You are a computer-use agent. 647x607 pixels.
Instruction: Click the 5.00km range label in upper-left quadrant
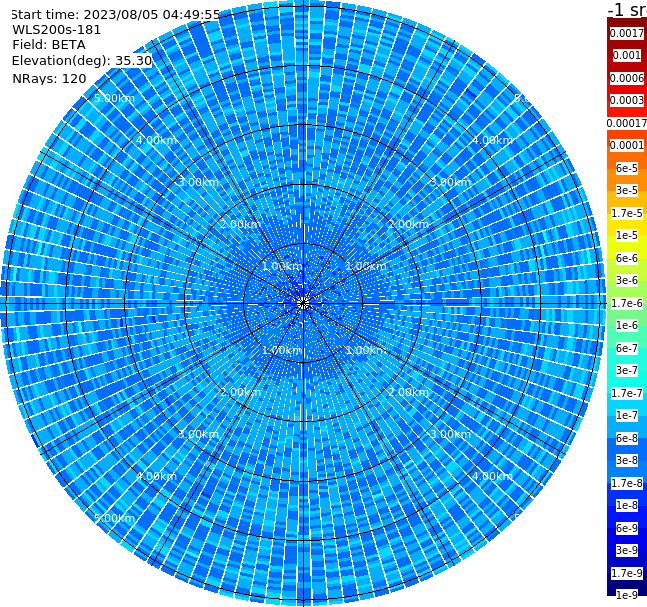tap(114, 98)
